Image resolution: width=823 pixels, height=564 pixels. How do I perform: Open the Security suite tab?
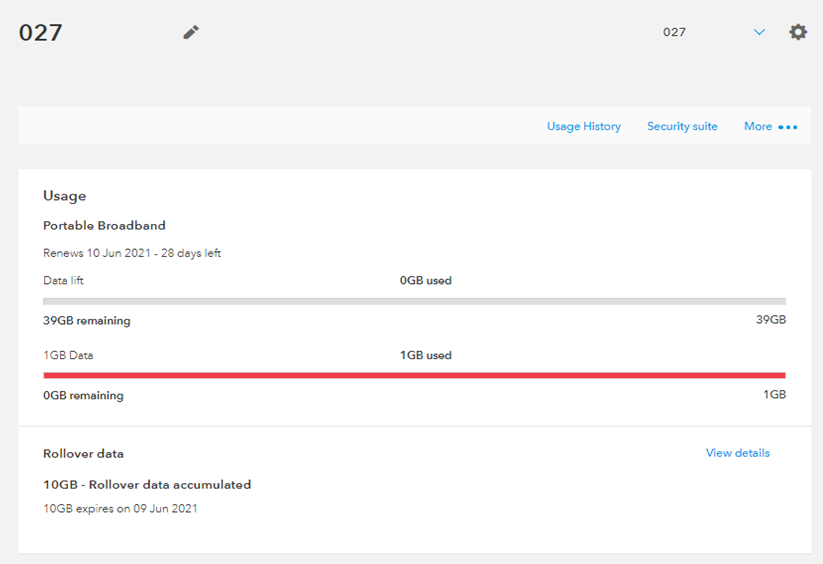(x=682, y=126)
